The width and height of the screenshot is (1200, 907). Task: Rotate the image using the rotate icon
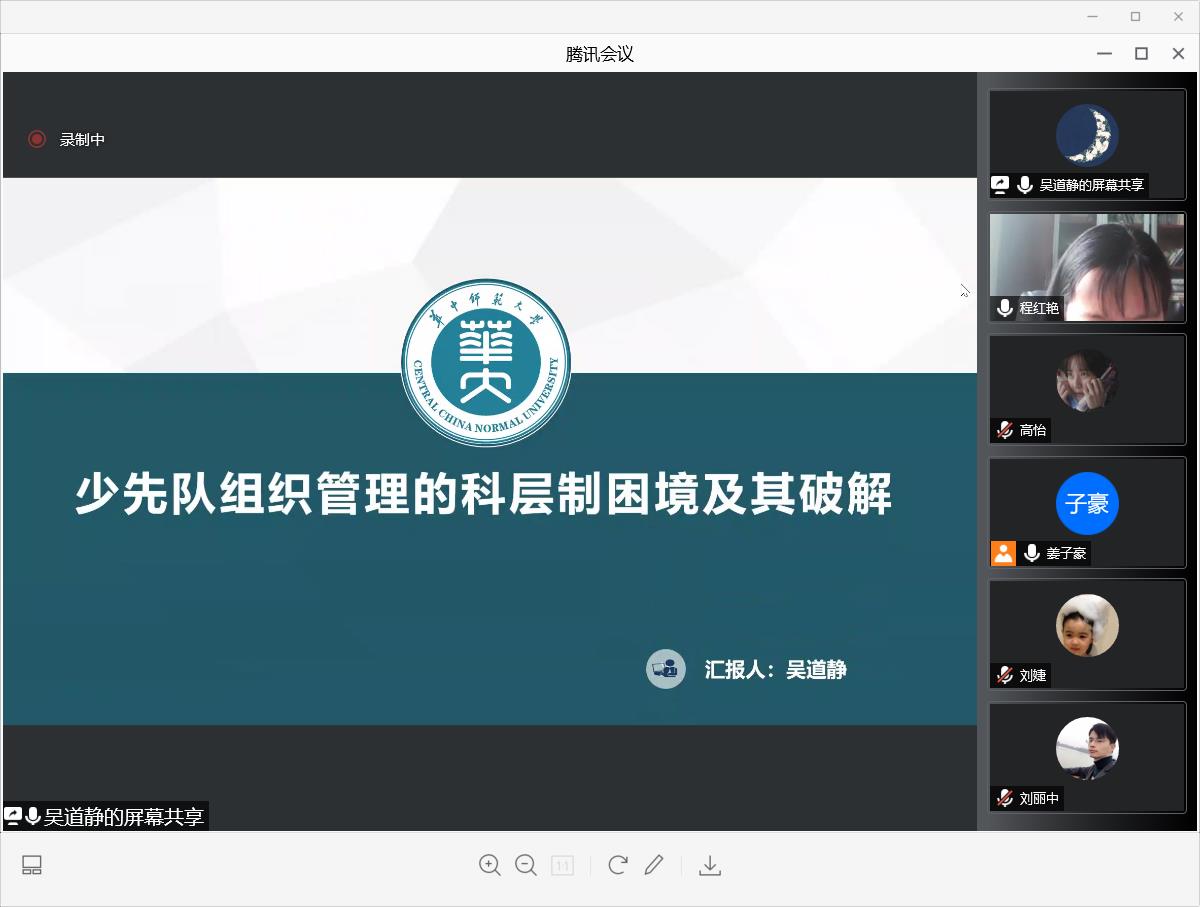617,865
